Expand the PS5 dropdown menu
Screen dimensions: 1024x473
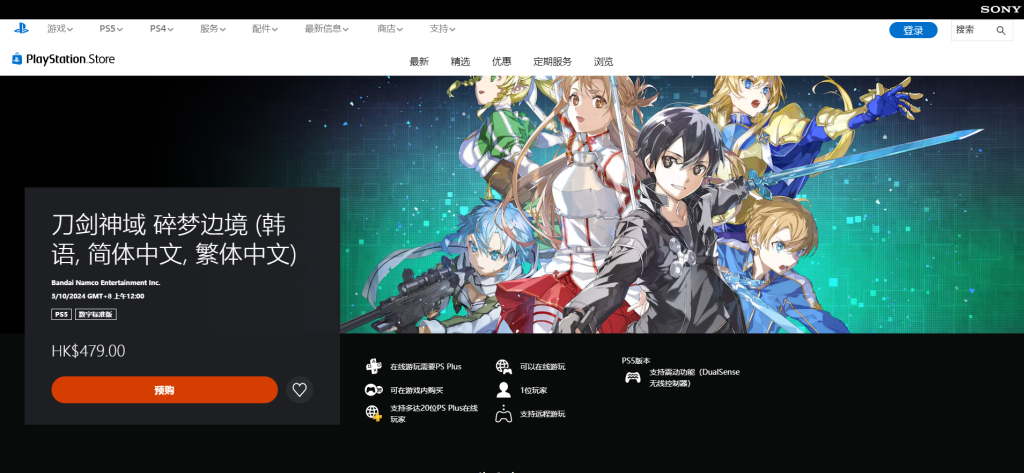pyautogui.click(x=111, y=29)
